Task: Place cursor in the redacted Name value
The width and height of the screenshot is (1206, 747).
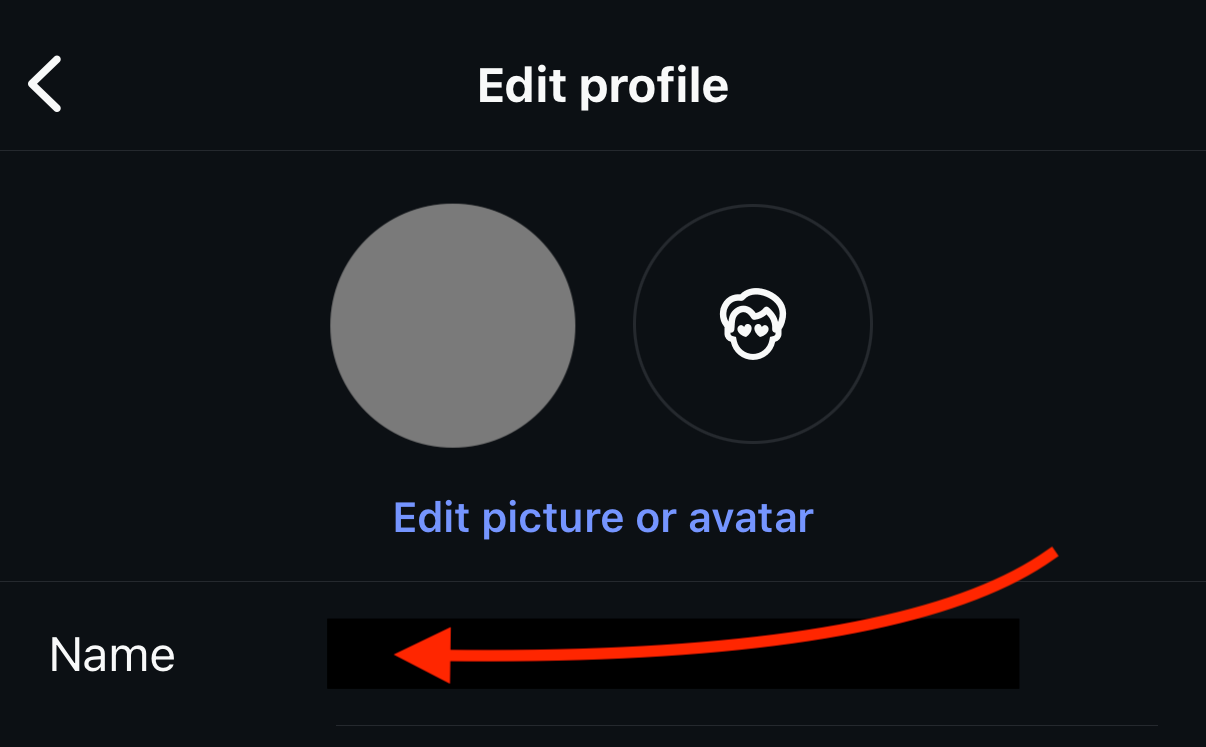Action: tap(672, 654)
